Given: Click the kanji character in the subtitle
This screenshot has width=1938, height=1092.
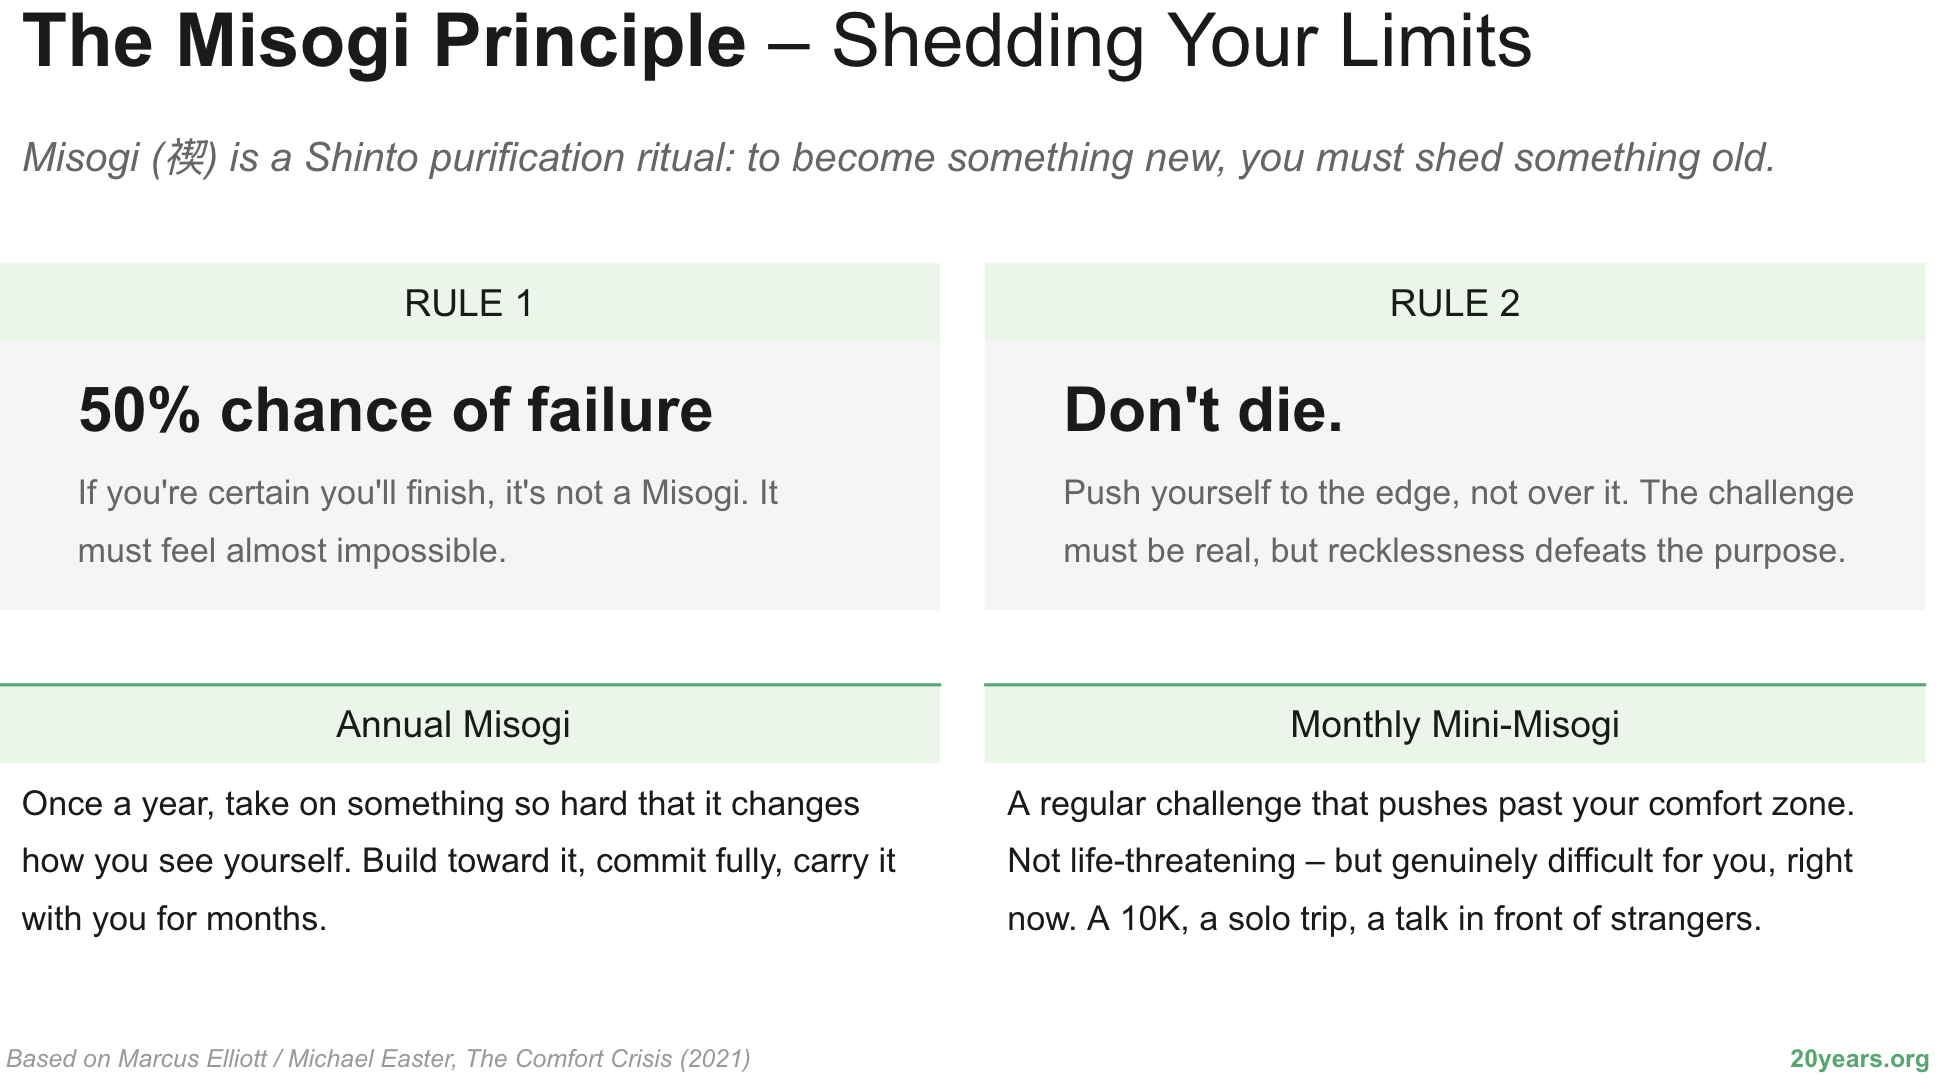Looking at the screenshot, I should [x=187, y=158].
